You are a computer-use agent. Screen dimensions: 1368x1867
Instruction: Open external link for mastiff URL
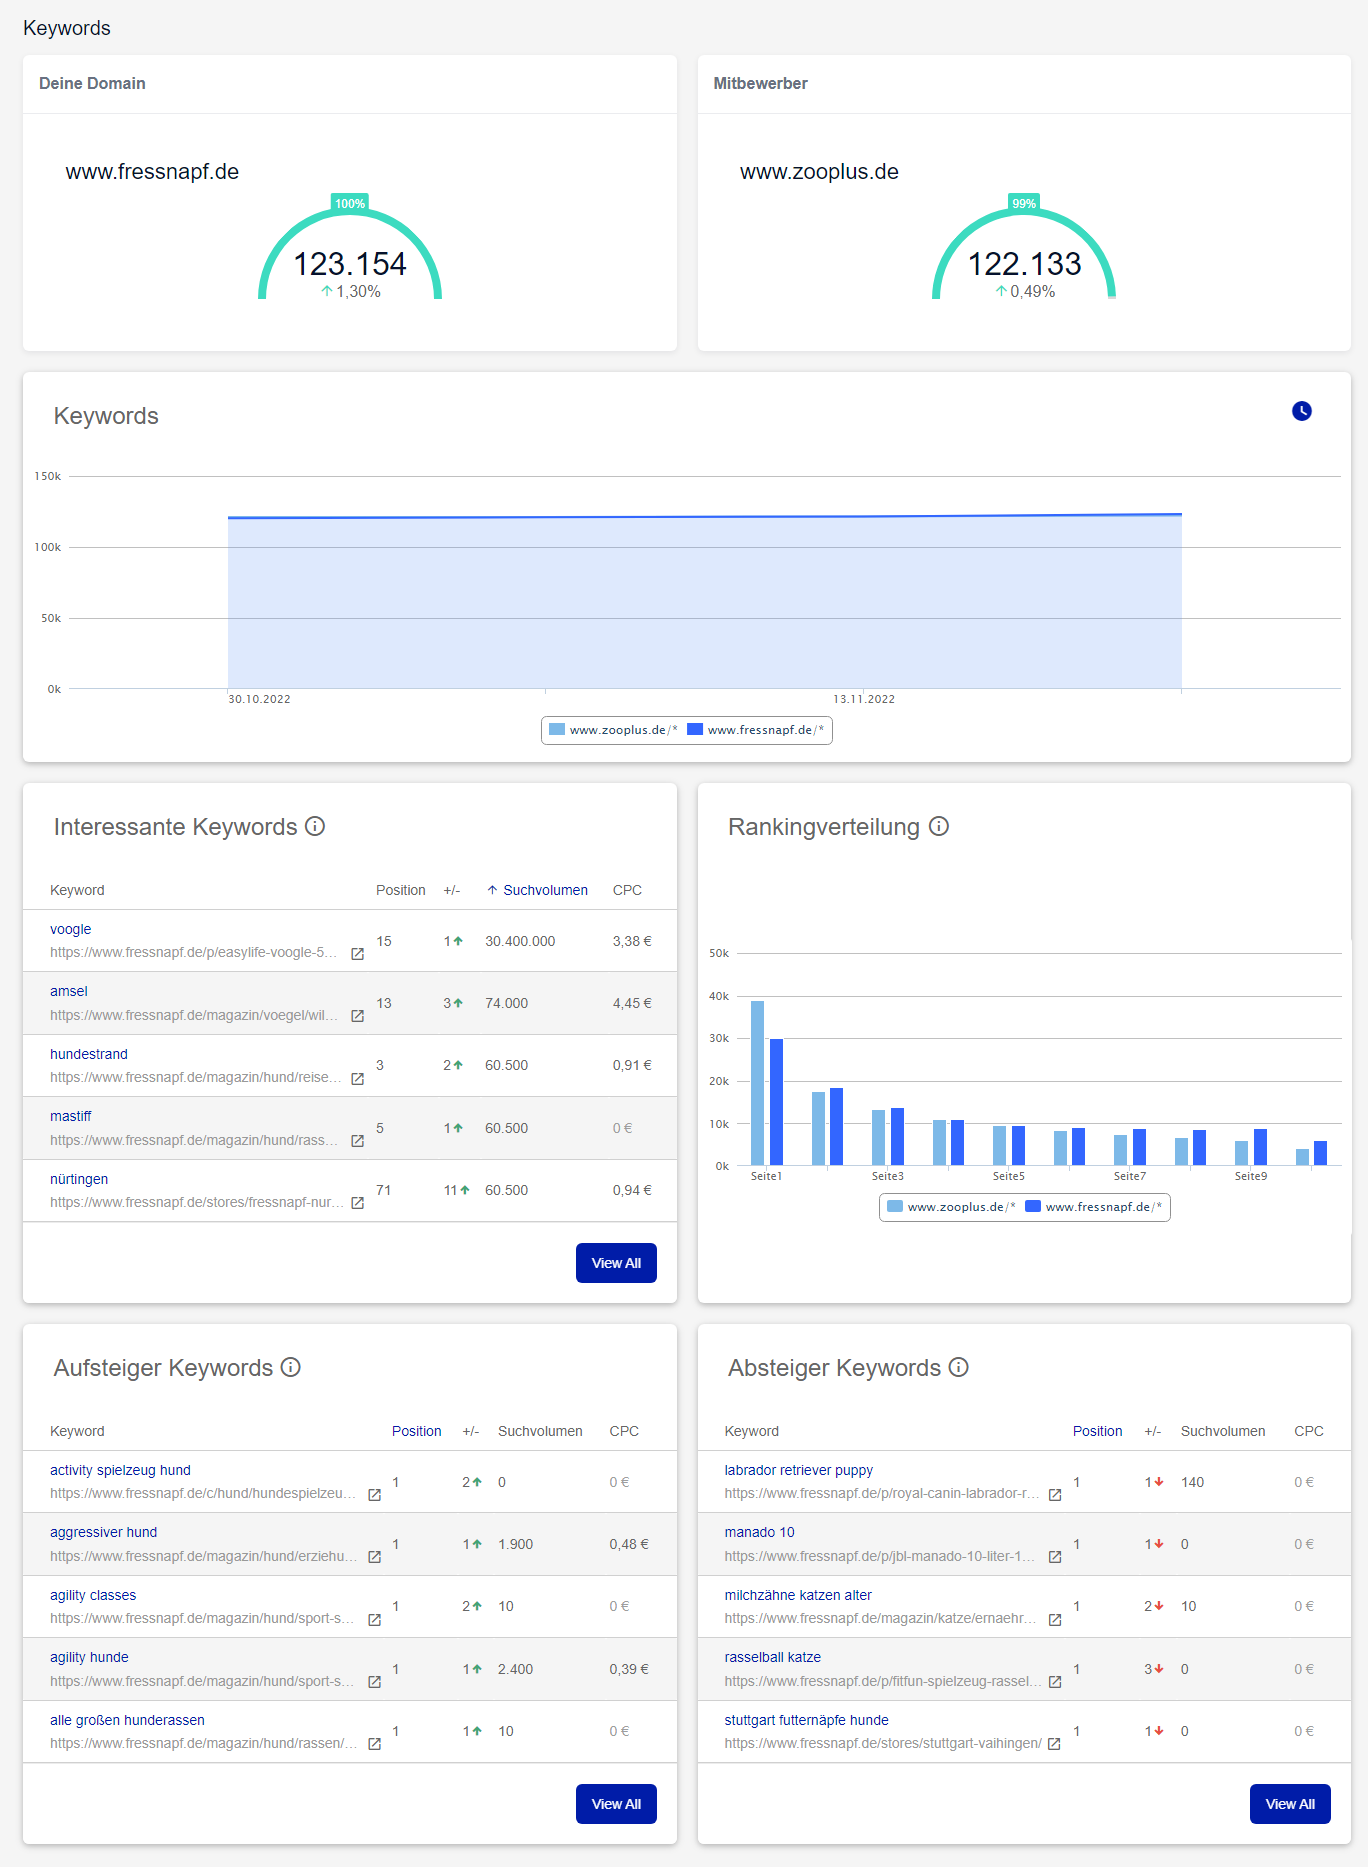[357, 1141]
